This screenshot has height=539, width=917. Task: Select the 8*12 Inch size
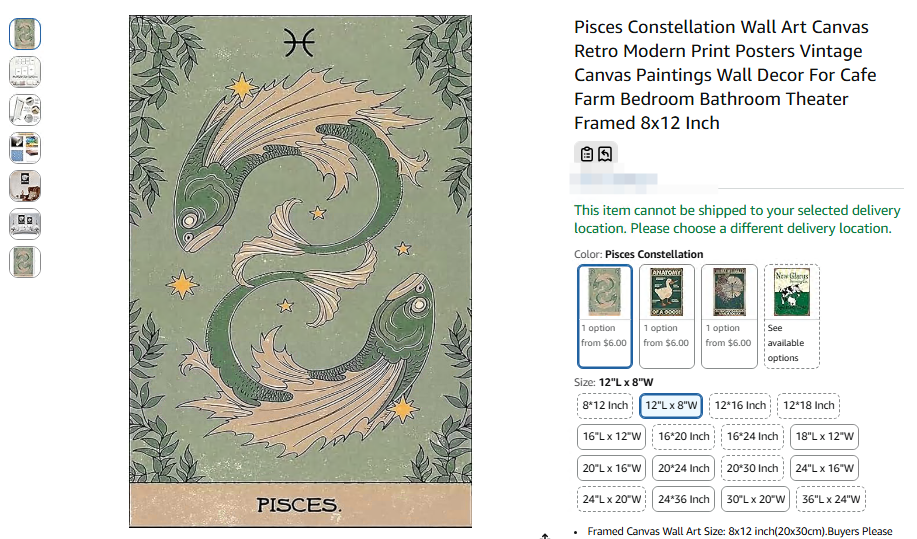click(605, 405)
